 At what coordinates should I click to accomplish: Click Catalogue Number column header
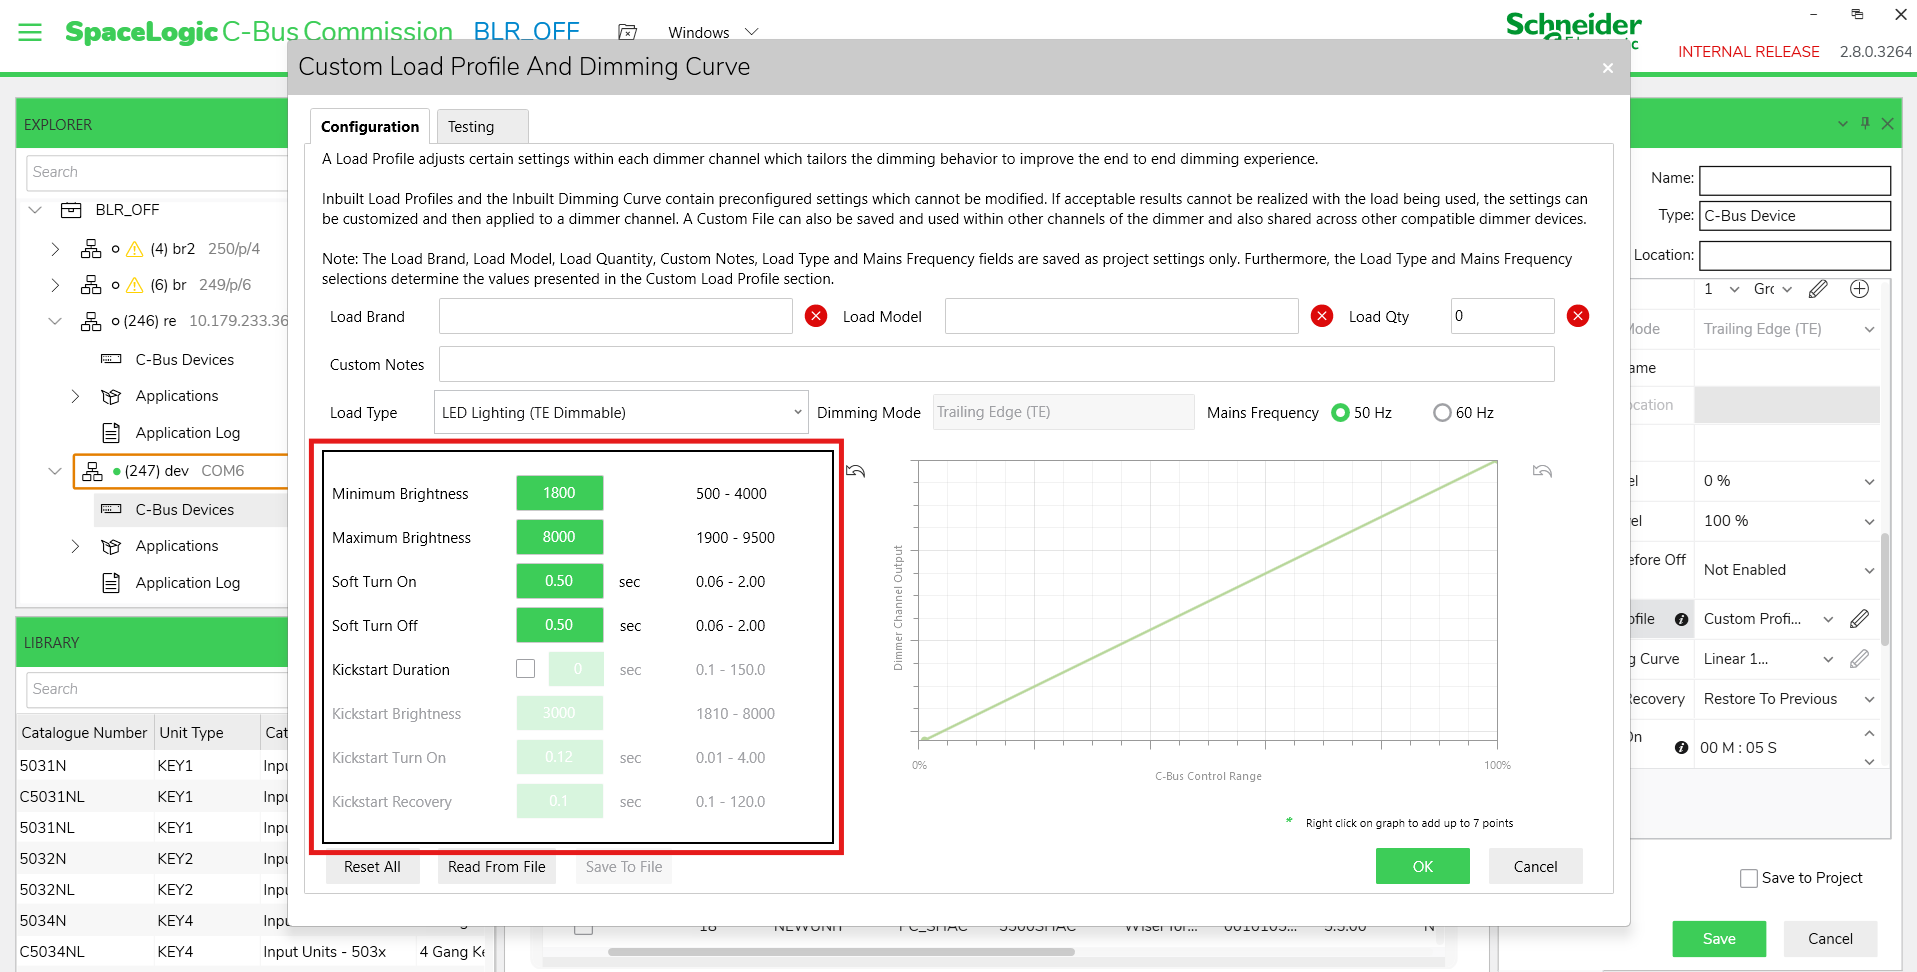[84, 733]
